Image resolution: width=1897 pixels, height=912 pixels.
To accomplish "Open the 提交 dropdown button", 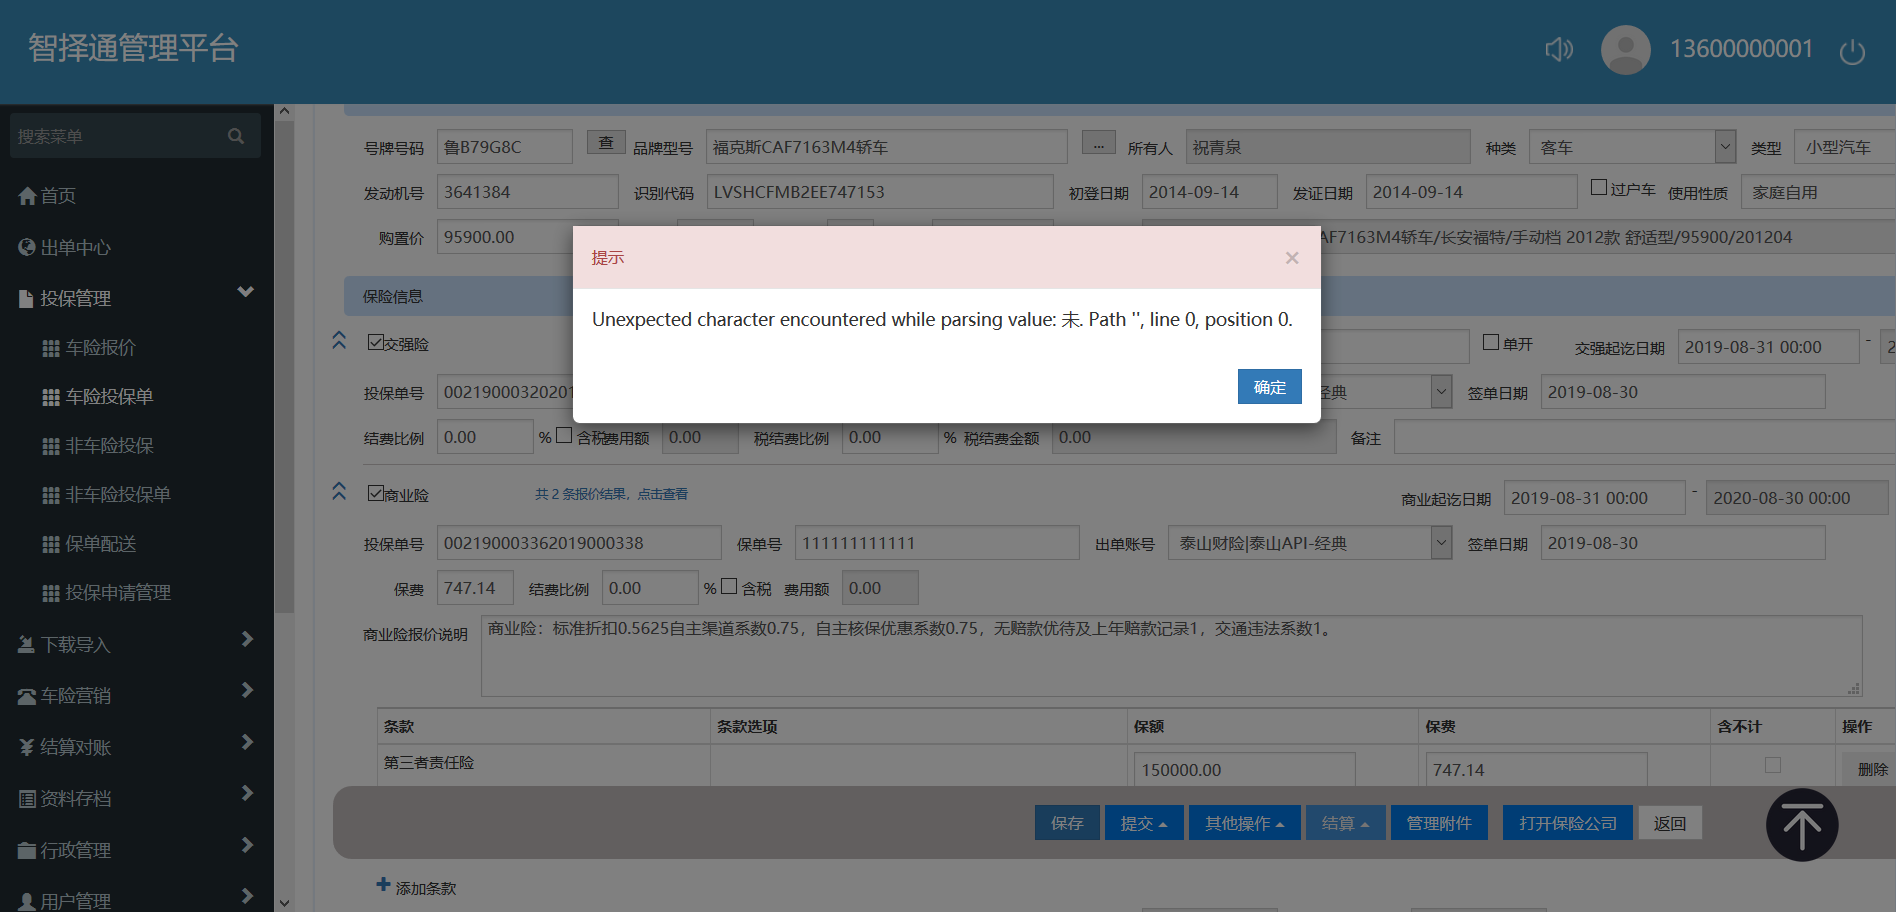I will 1144,823.
